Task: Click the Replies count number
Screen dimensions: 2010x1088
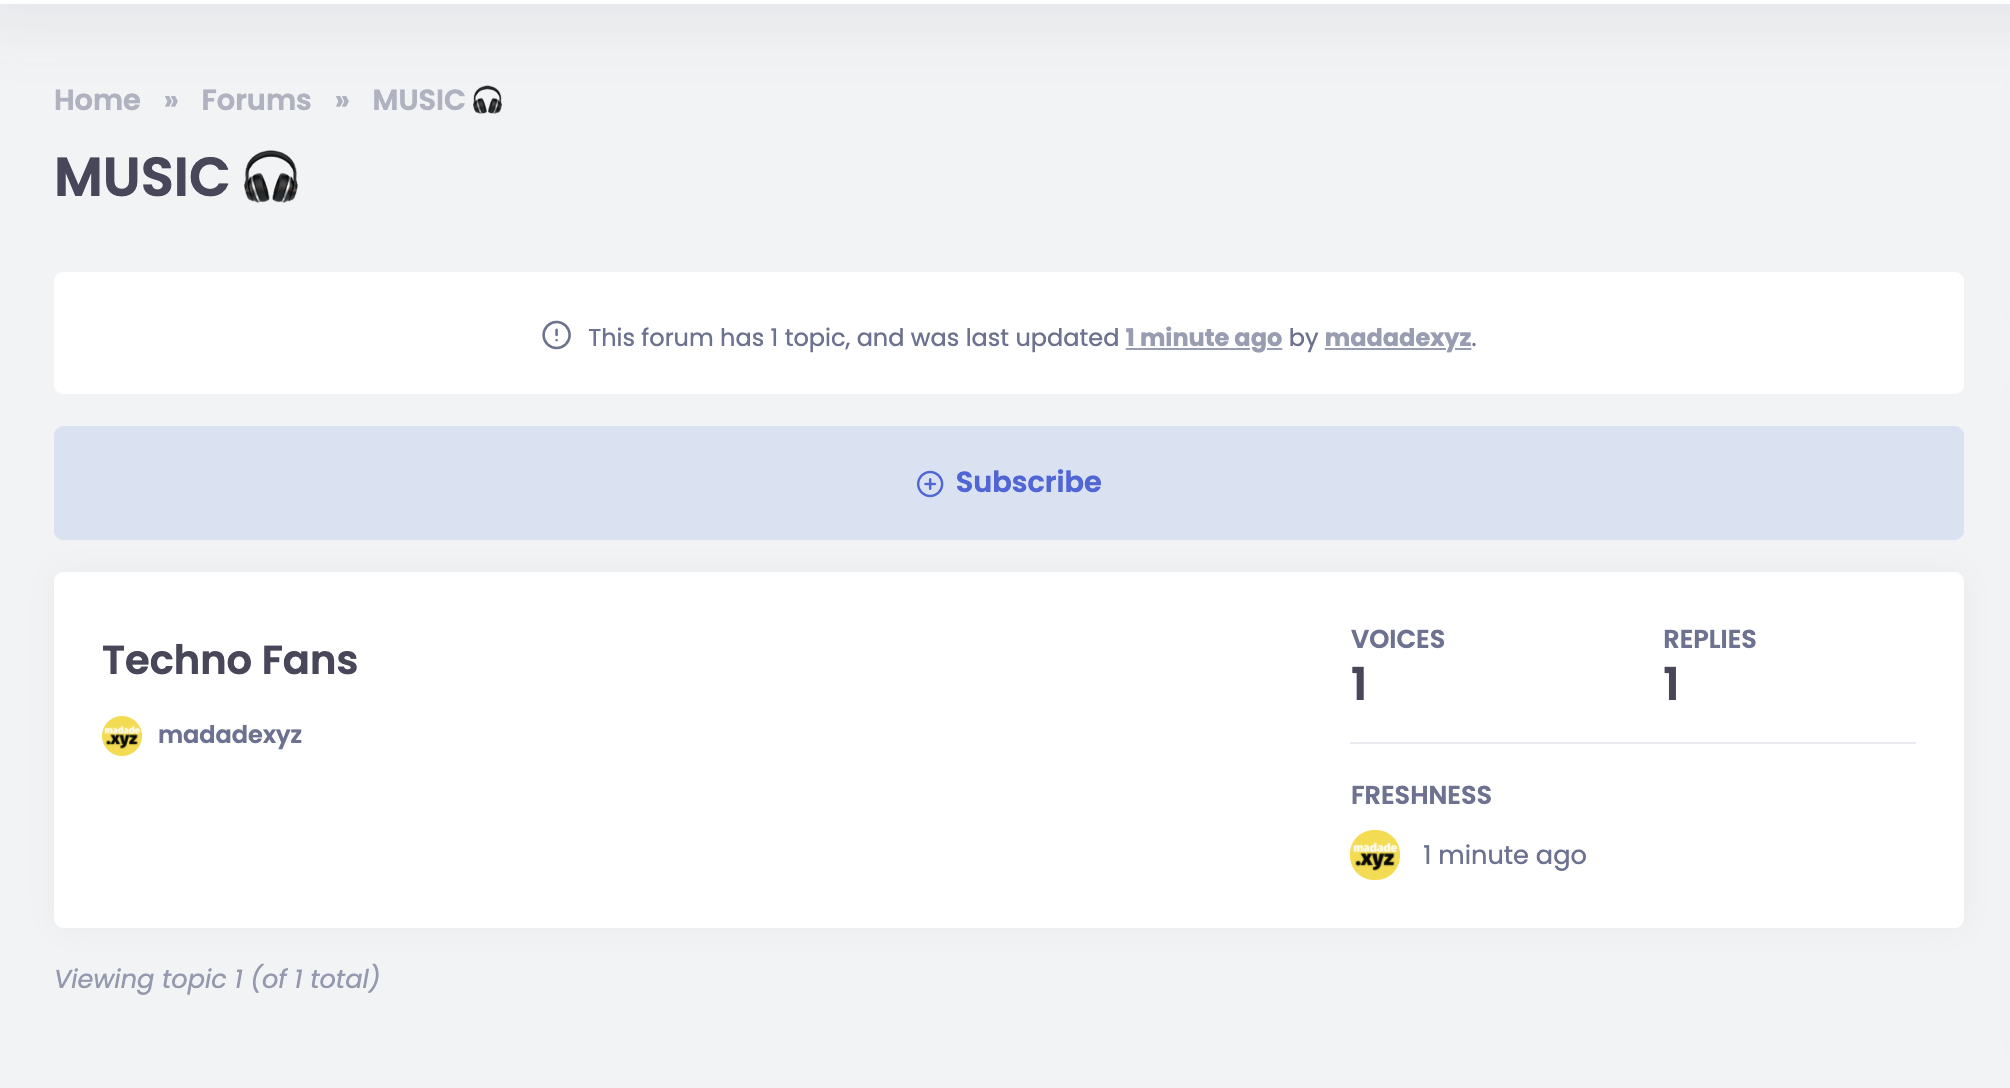Action: click(x=1671, y=685)
